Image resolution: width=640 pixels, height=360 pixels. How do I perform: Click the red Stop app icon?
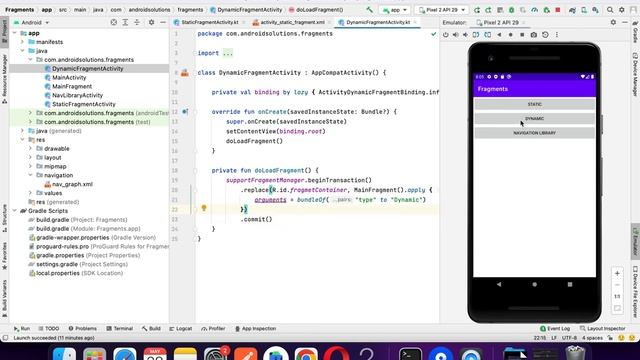(558, 10)
